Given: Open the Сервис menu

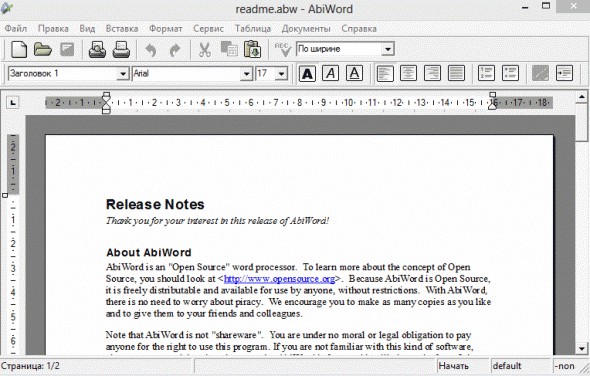Looking at the screenshot, I should click(208, 29).
